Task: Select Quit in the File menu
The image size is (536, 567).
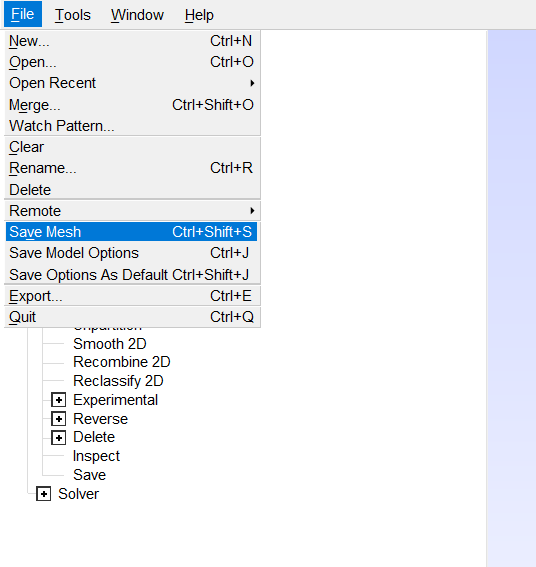Action: pyautogui.click(x=132, y=317)
